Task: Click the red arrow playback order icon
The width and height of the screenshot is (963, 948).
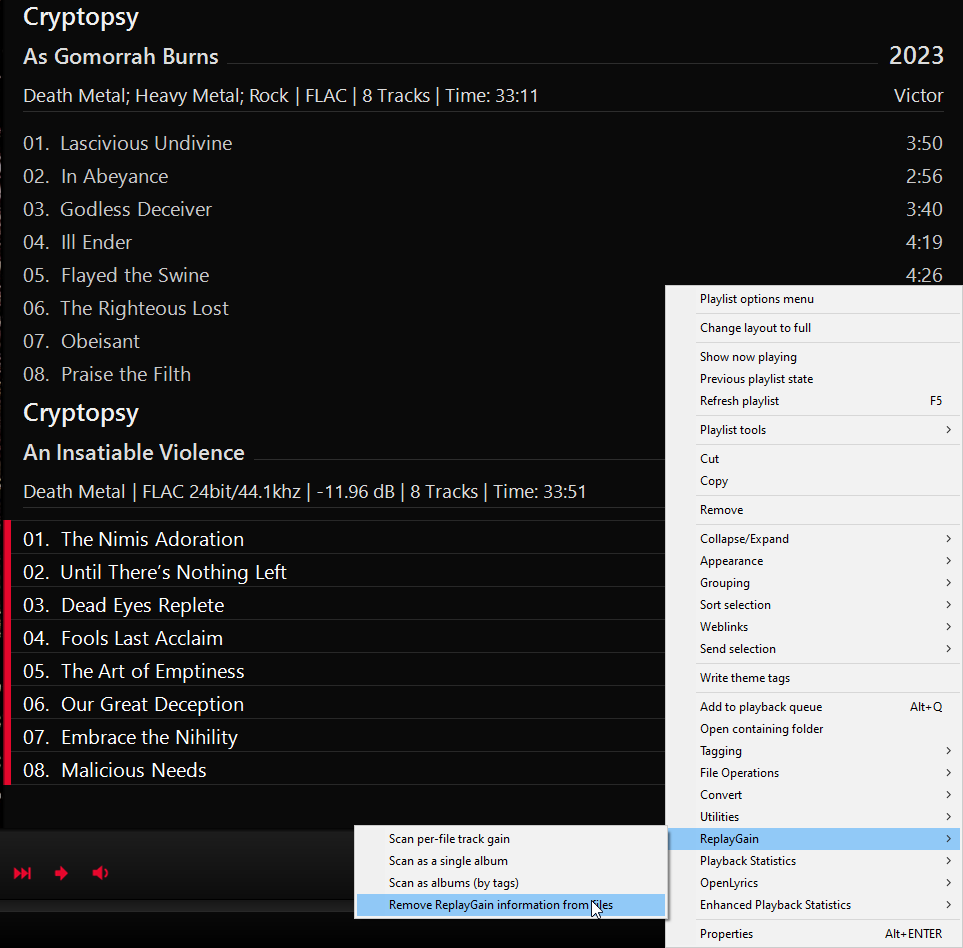Action: (x=61, y=873)
